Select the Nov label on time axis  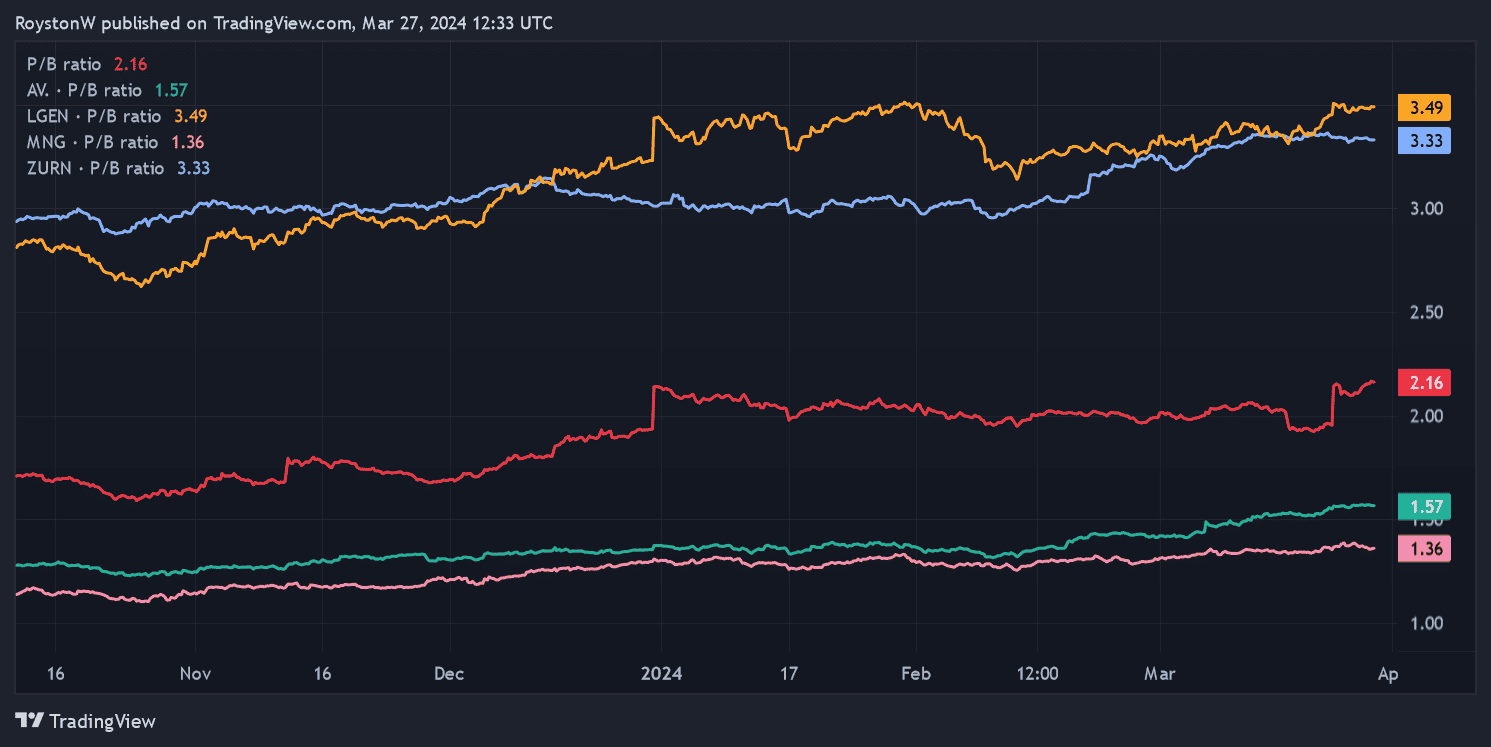coord(195,674)
